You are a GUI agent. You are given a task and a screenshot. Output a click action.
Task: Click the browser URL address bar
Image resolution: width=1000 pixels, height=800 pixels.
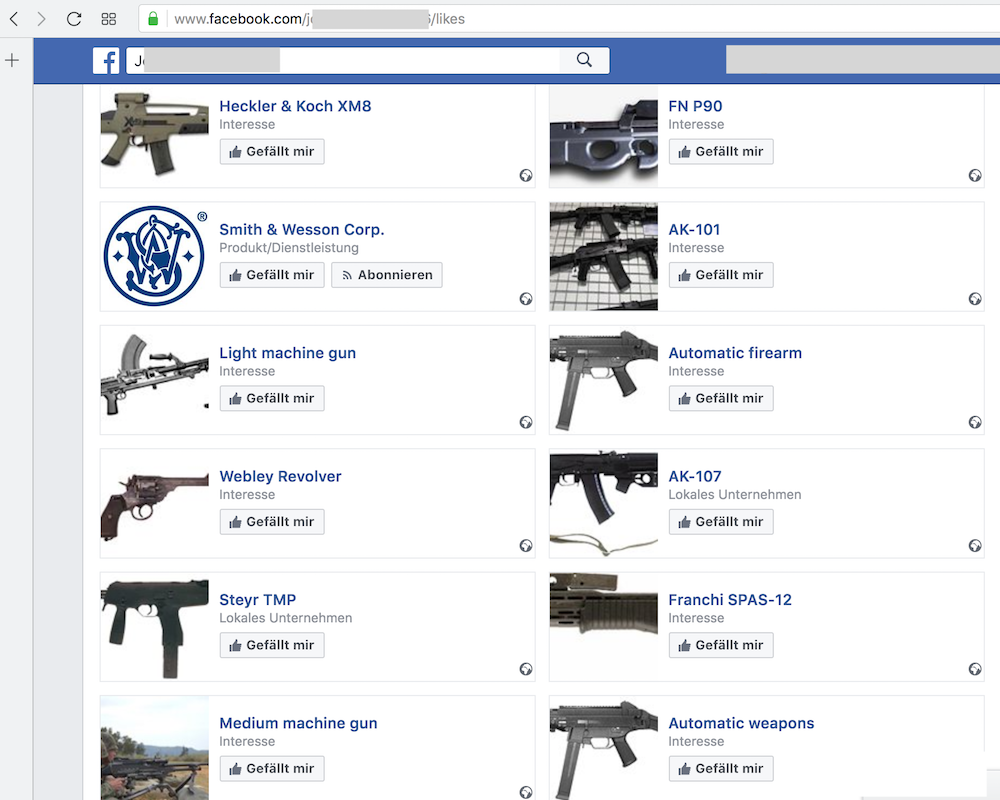tap(560, 19)
